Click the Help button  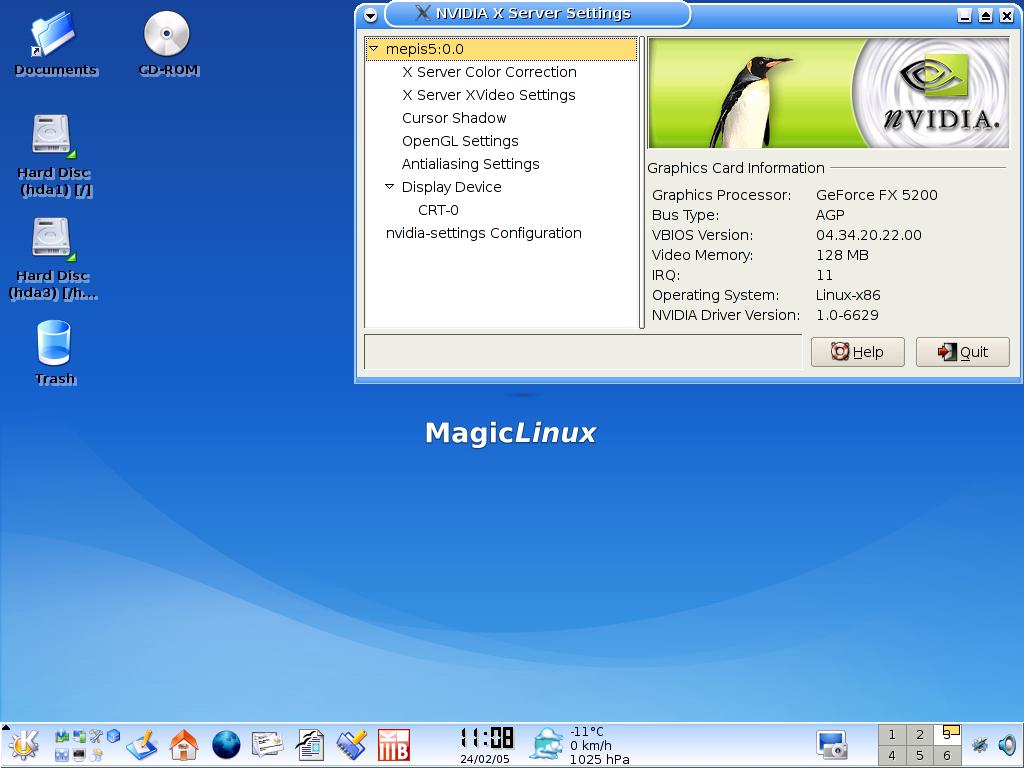click(x=857, y=352)
